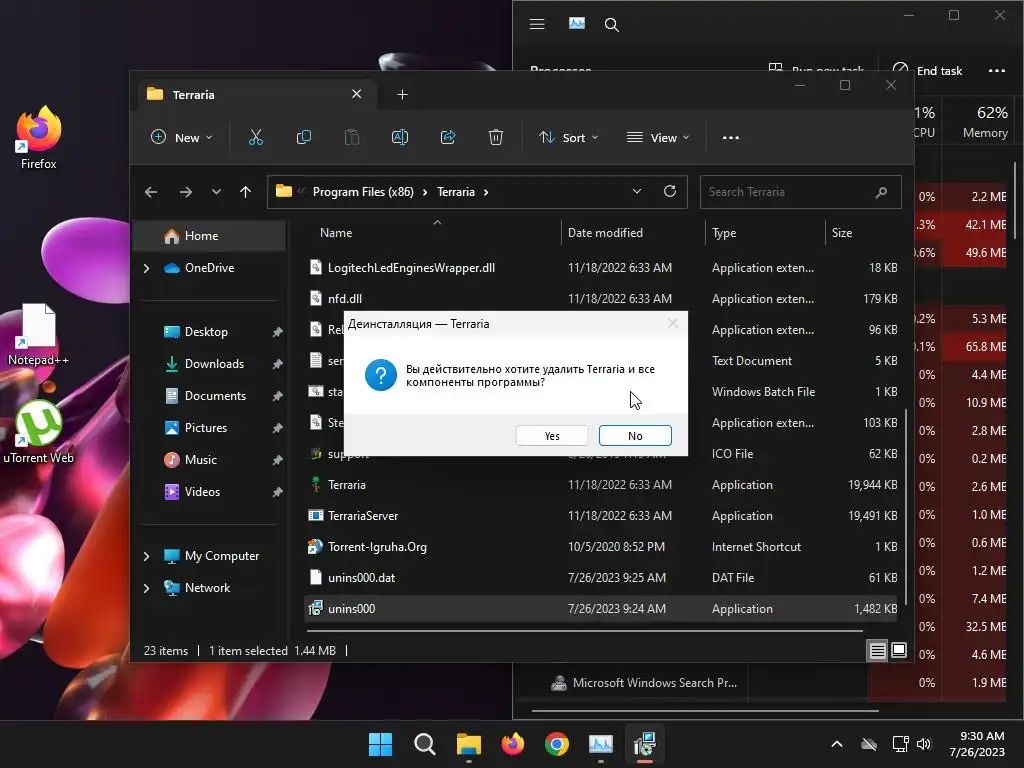This screenshot has height=768, width=1024.
Task: Select Home in navigation pane
Action: tap(209, 236)
